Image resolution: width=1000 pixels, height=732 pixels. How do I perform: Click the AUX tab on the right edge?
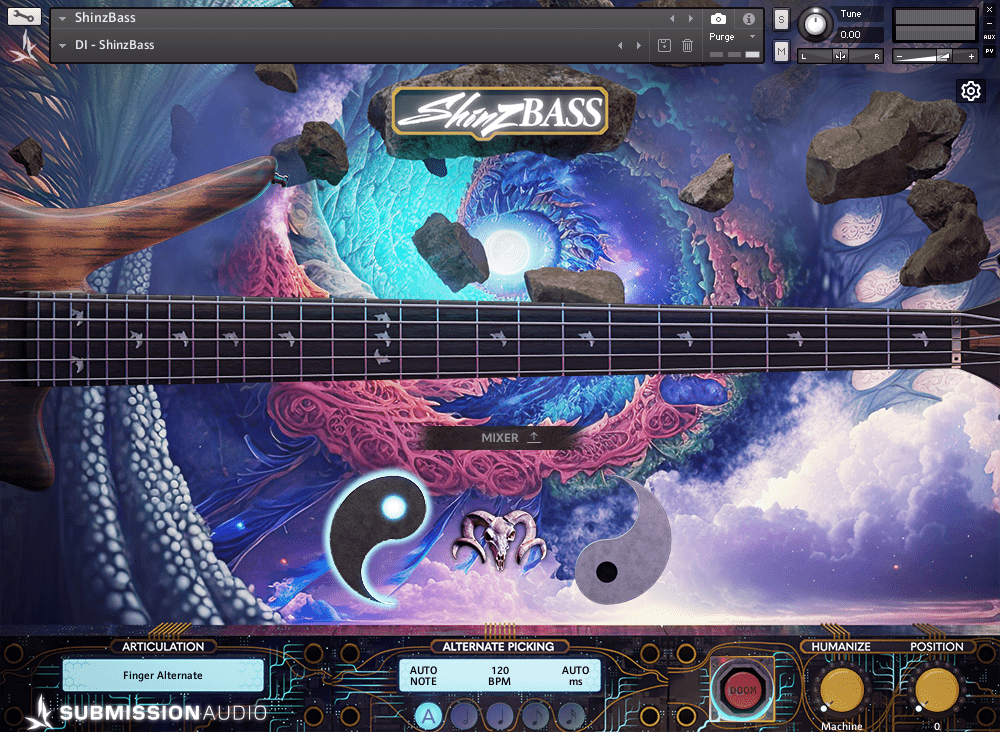click(x=989, y=37)
